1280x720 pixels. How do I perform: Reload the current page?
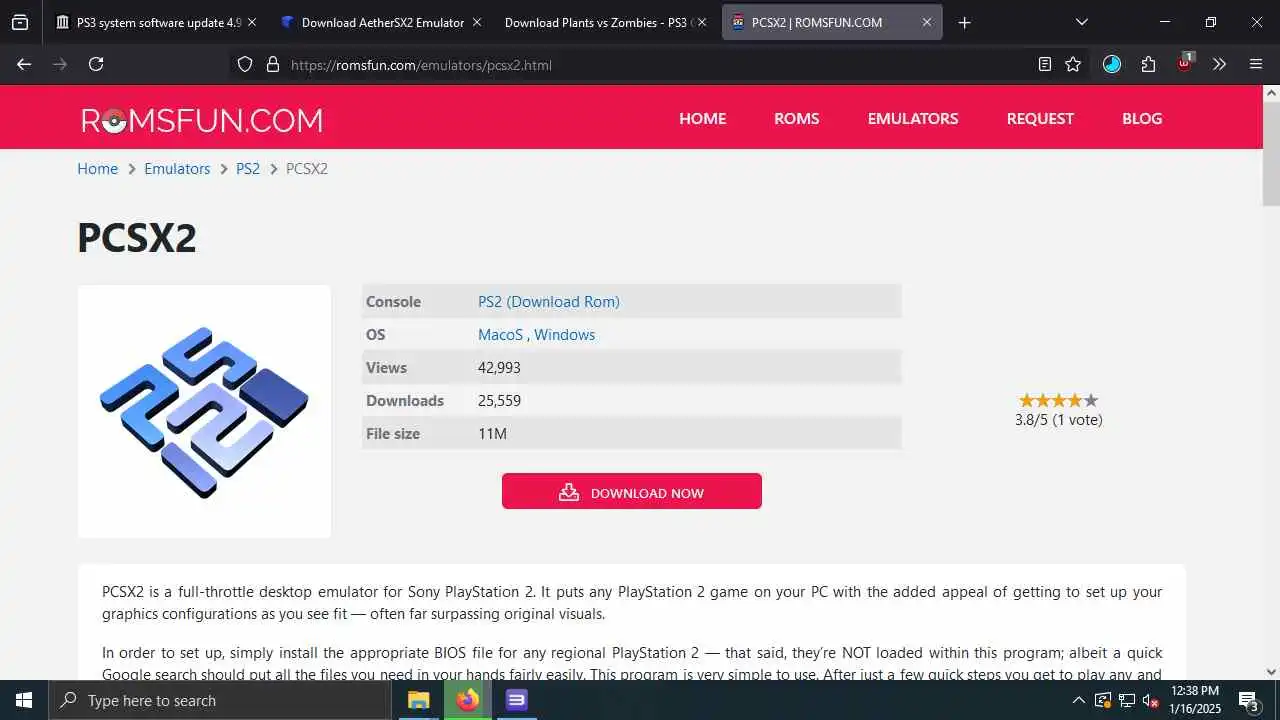96,64
